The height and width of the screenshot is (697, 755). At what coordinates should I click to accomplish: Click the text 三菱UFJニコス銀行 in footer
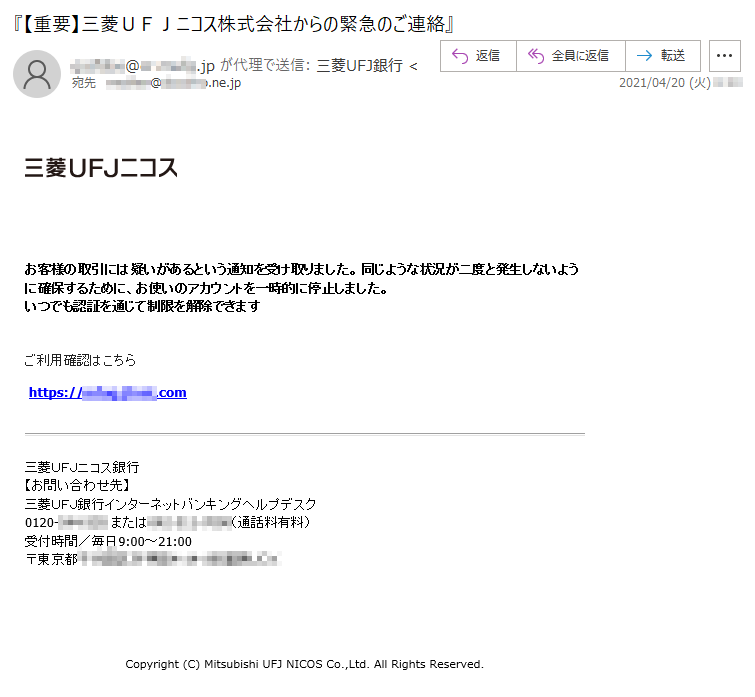82,467
